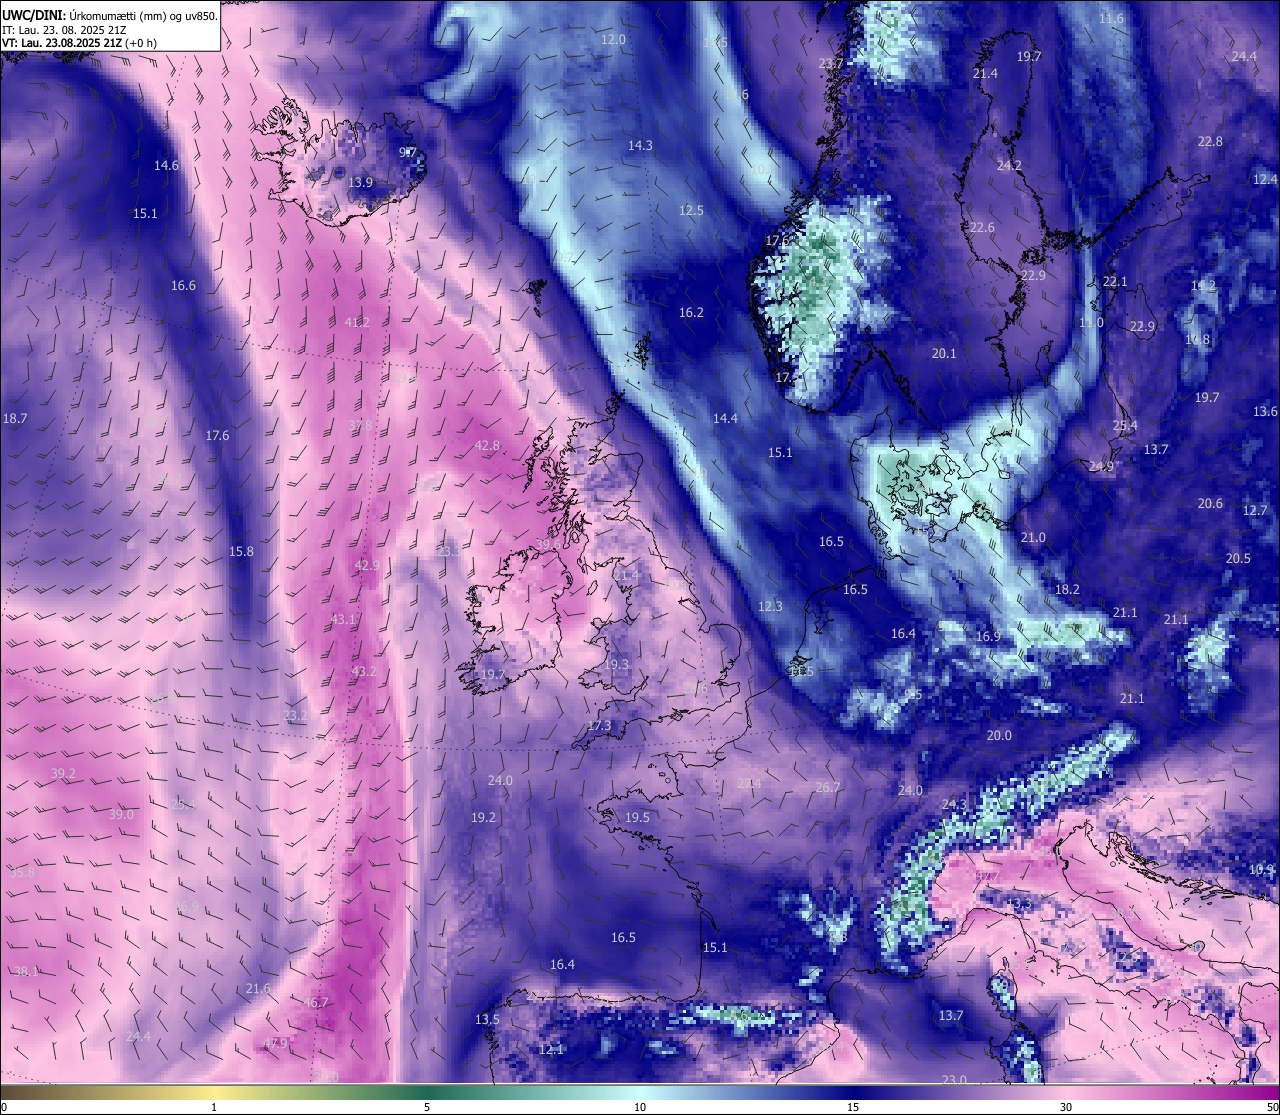Click the 13.5 value near Spain
The width and height of the screenshot is (1280, 1115).
[x=487, y=1019]
